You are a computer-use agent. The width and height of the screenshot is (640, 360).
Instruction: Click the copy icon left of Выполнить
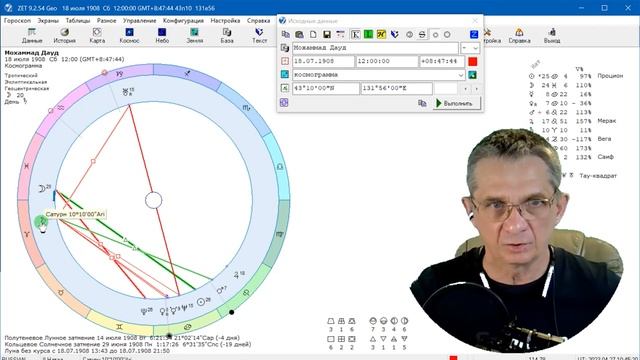tap(422, 103)
